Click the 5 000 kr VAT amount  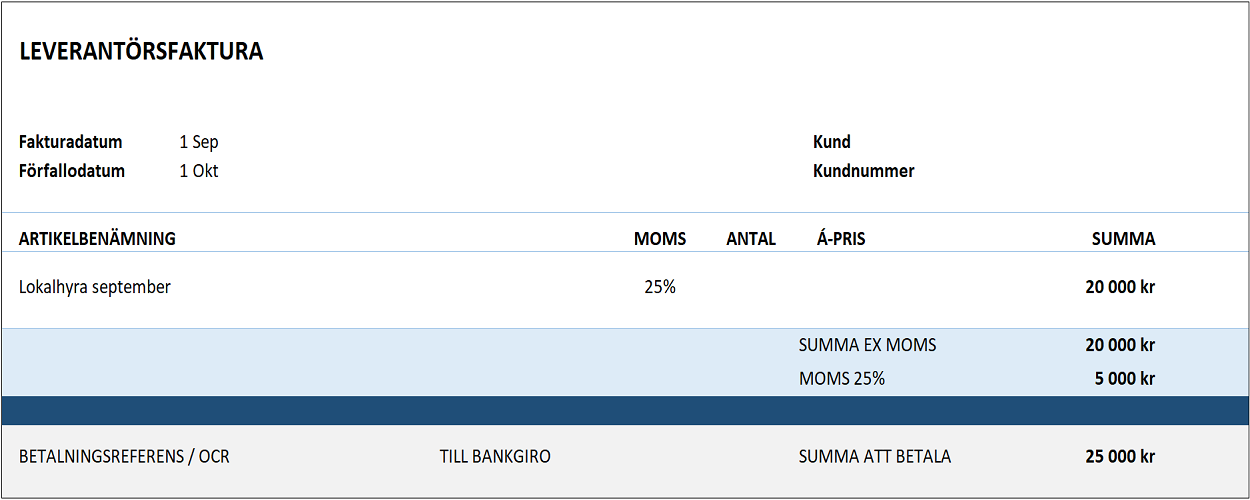[x=1125, y=379]
